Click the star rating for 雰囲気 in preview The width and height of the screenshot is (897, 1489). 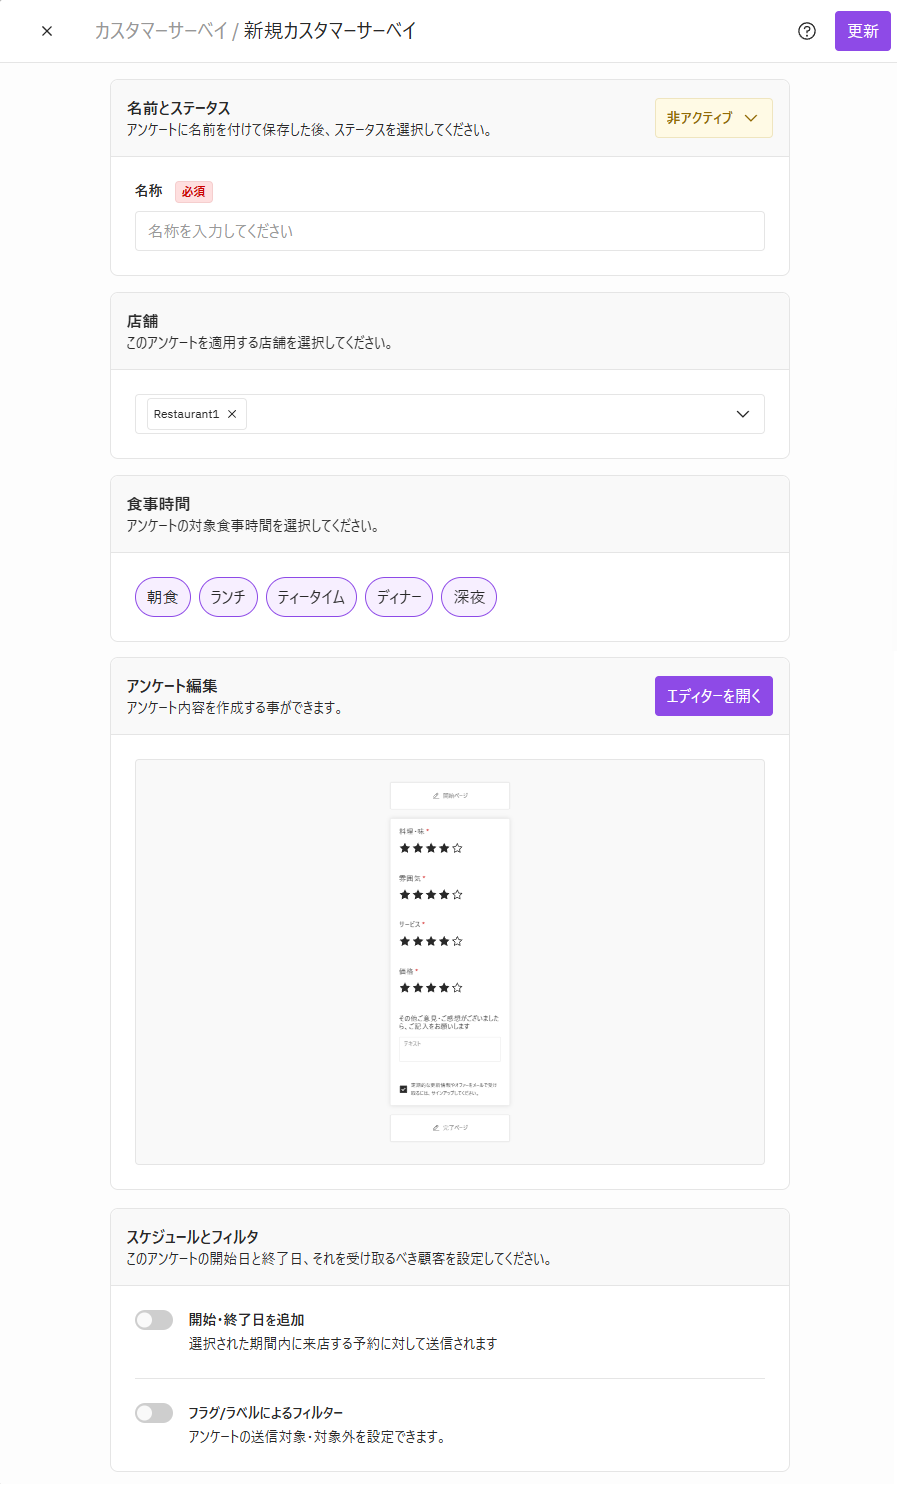pyautogui.click(x=431, y=895)
